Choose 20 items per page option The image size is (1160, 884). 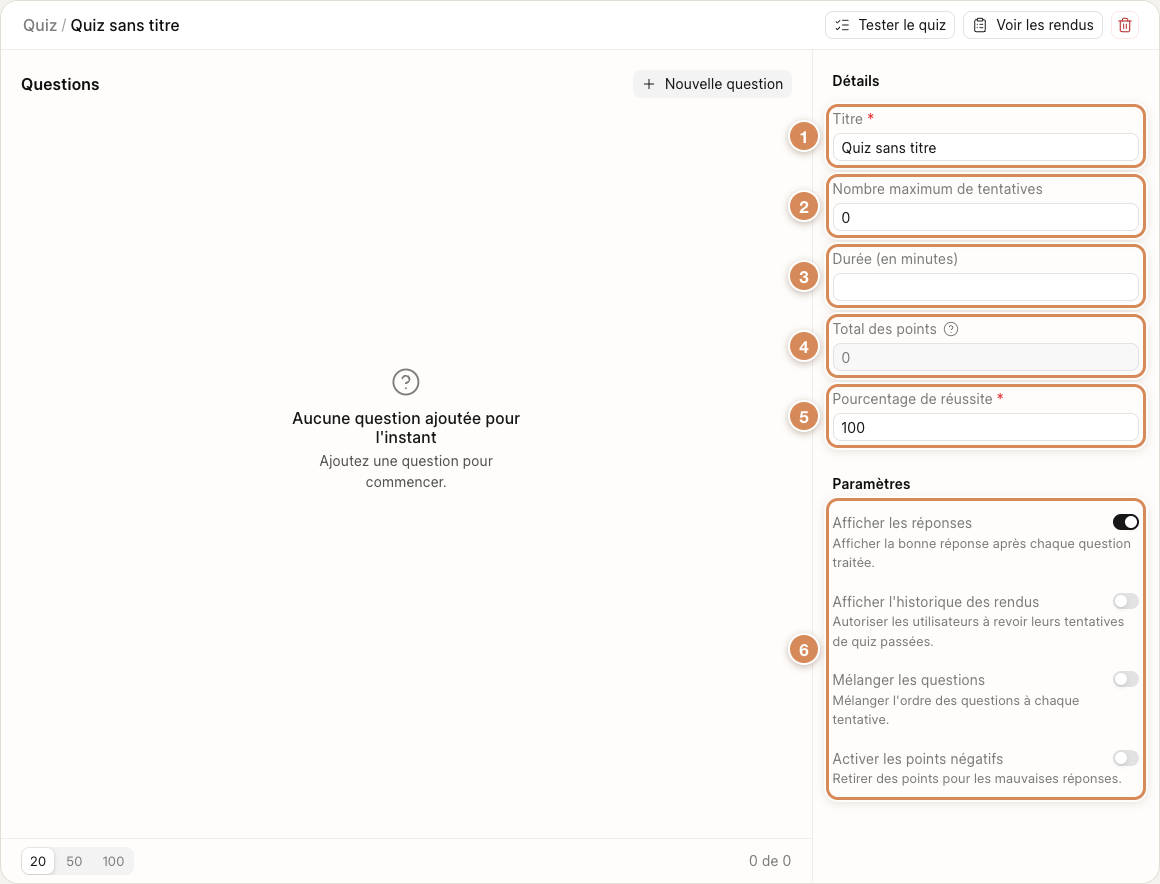[38, 861]
